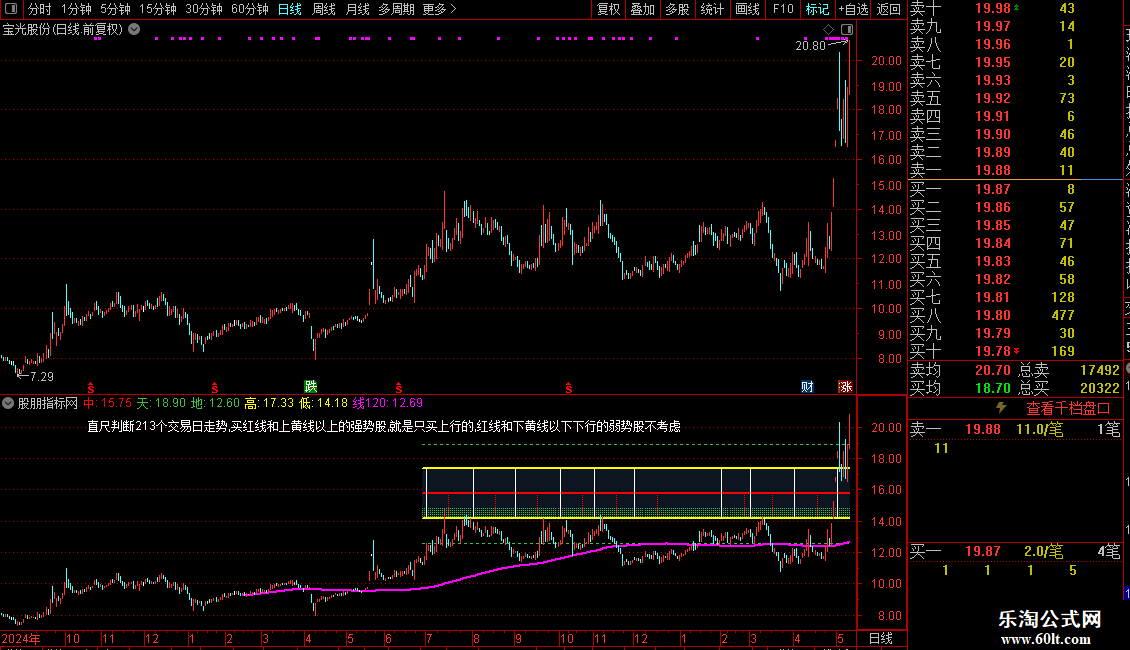Viewport: 1130px width, 650px height.
Task: Add stock via +自选 button
Action: pos(854,9)
